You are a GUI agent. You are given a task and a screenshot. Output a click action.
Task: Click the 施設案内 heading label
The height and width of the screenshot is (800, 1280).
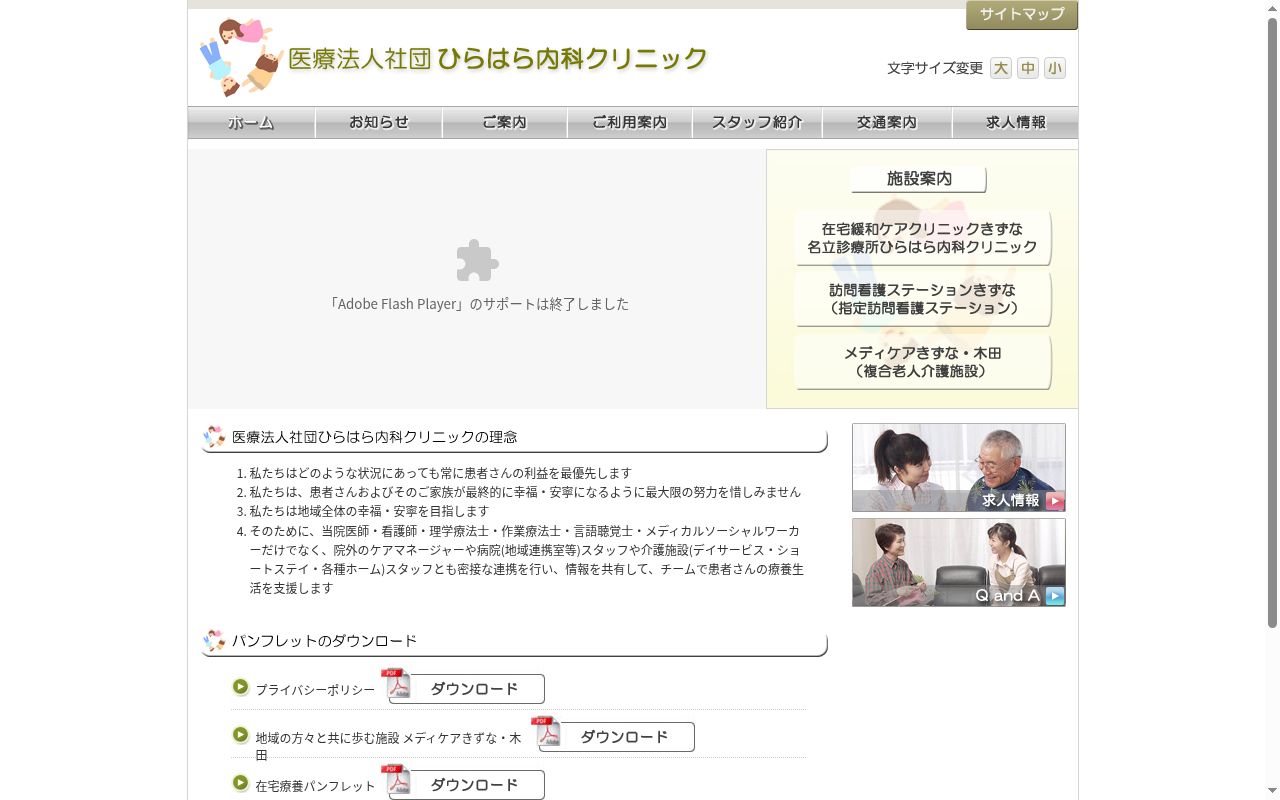[x=919, y=179]
